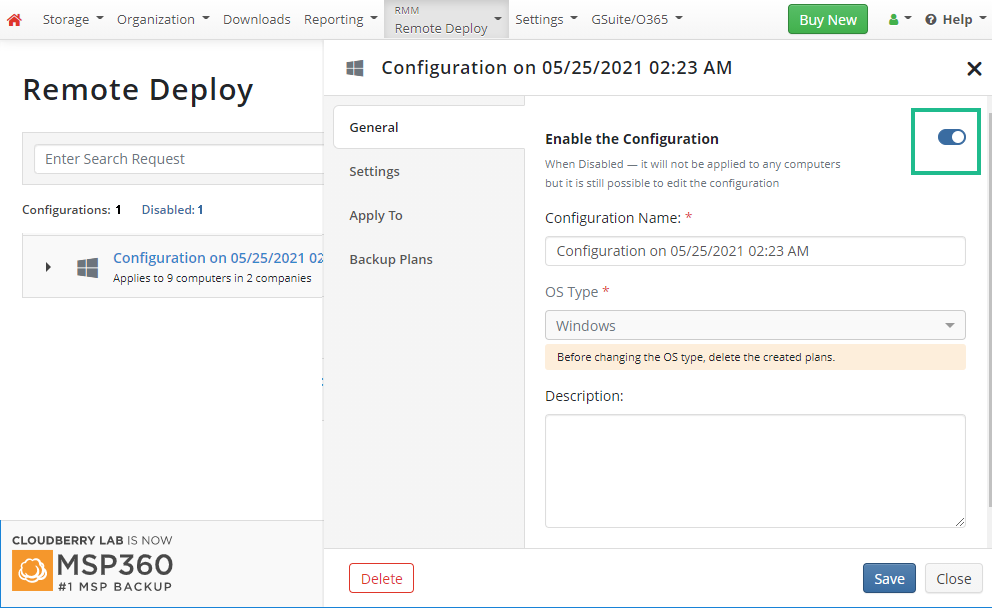Expand the configuration row arrow
The width and height of the screenshot is (992, 608).
pos(48,267)
